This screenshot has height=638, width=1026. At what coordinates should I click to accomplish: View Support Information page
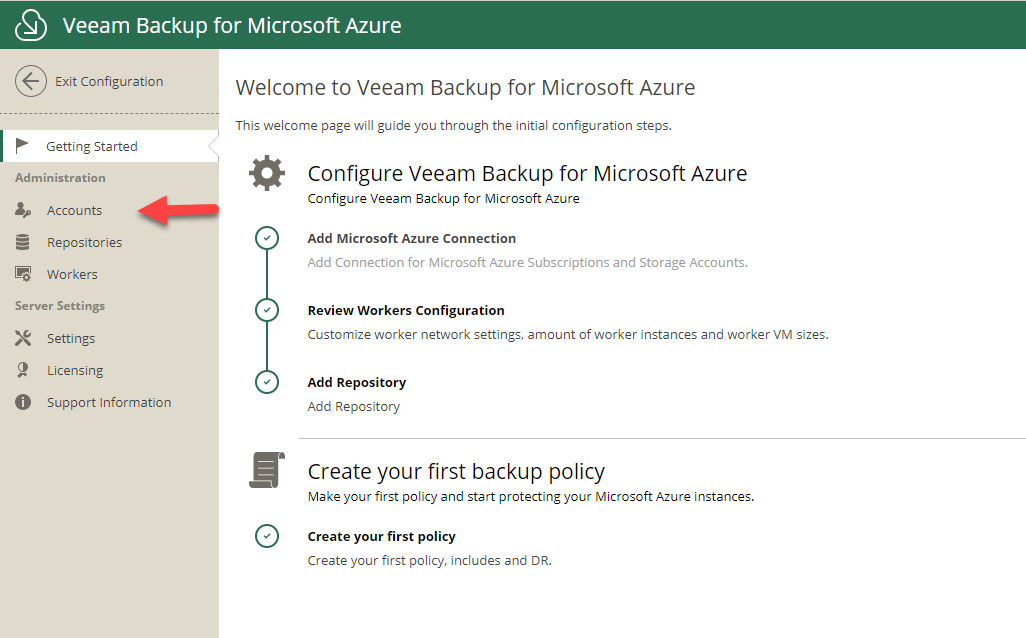point(110,402)
